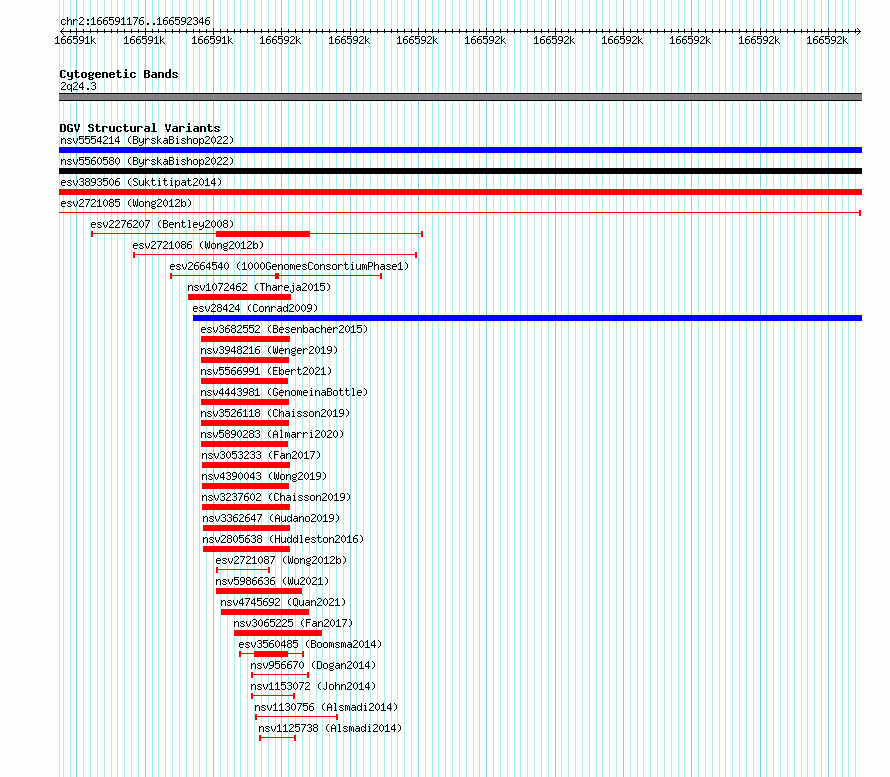Open esv3560485 (Boomsma2014) variant label
This screenshot has height=777, width=890.
pos(310,644)
